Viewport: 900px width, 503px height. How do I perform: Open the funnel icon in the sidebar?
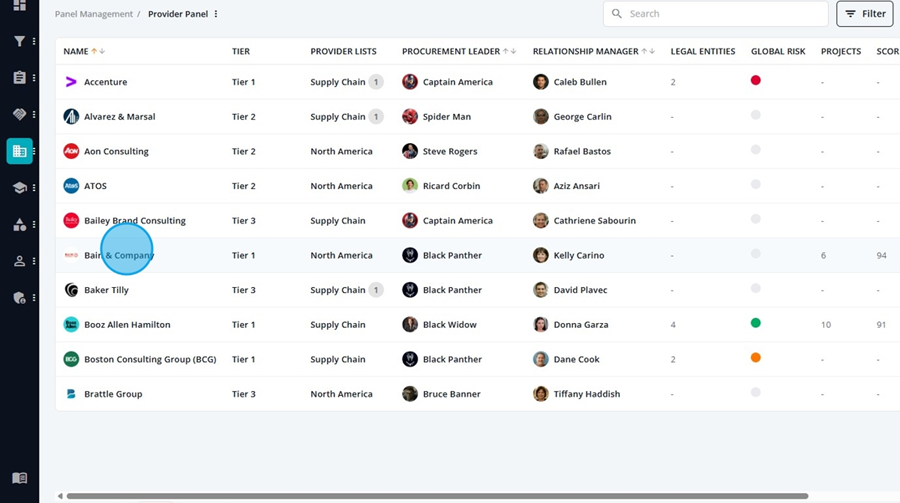click(x=20, y=41)
